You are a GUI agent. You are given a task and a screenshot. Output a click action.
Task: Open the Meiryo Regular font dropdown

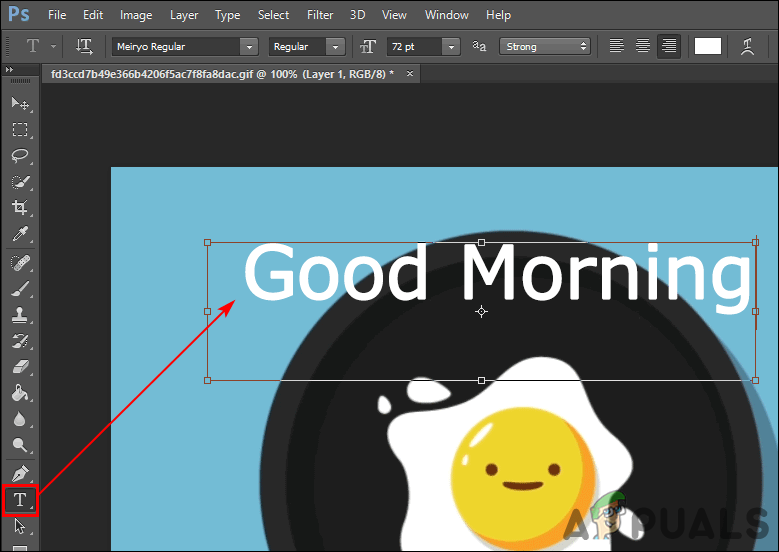pos(185,47)
